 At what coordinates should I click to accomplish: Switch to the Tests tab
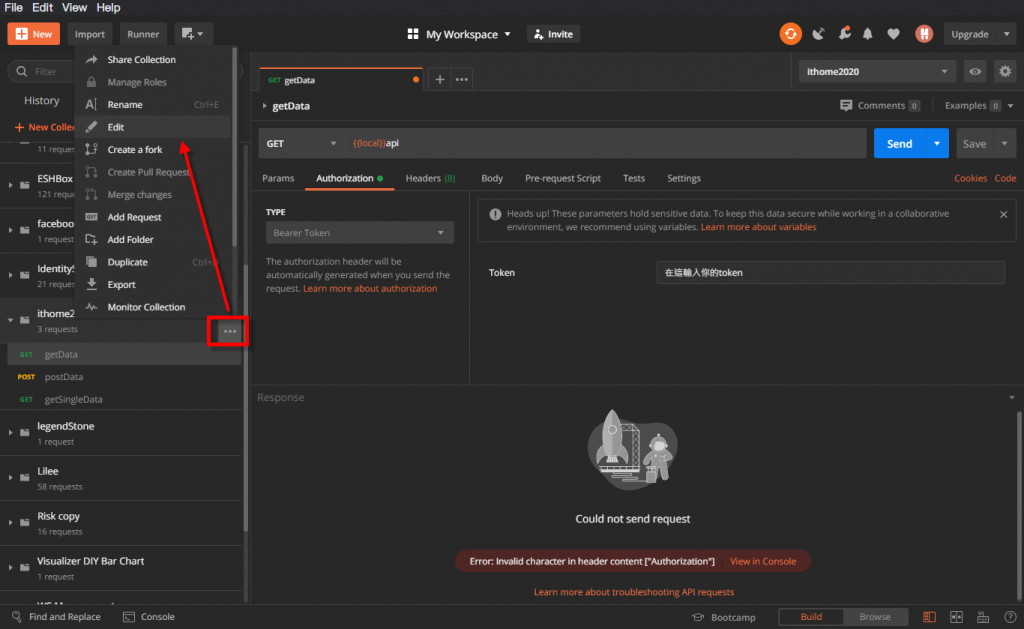point(633,178)
